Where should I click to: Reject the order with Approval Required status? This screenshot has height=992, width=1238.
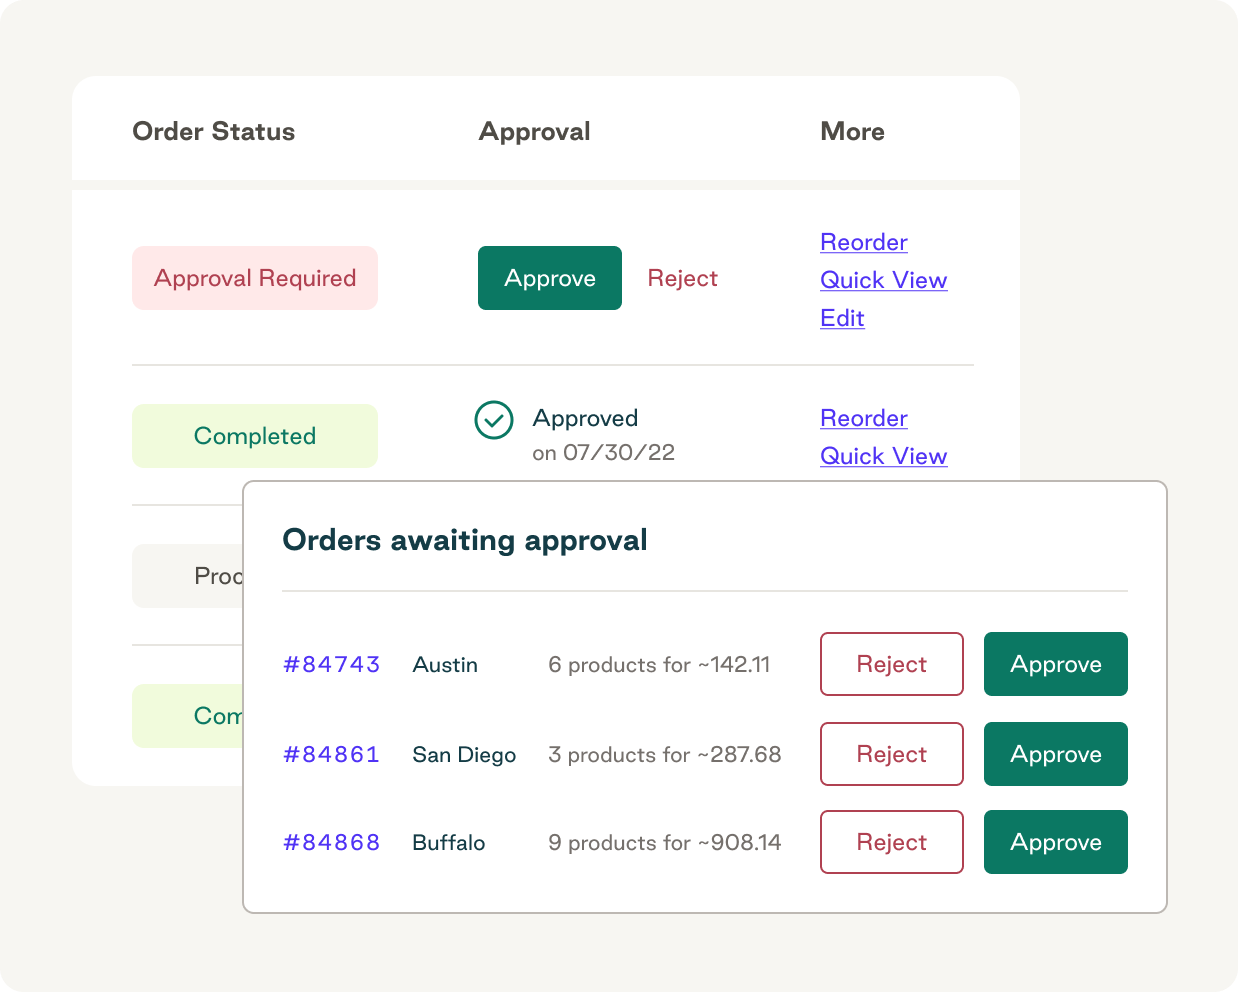coord(683,278)
